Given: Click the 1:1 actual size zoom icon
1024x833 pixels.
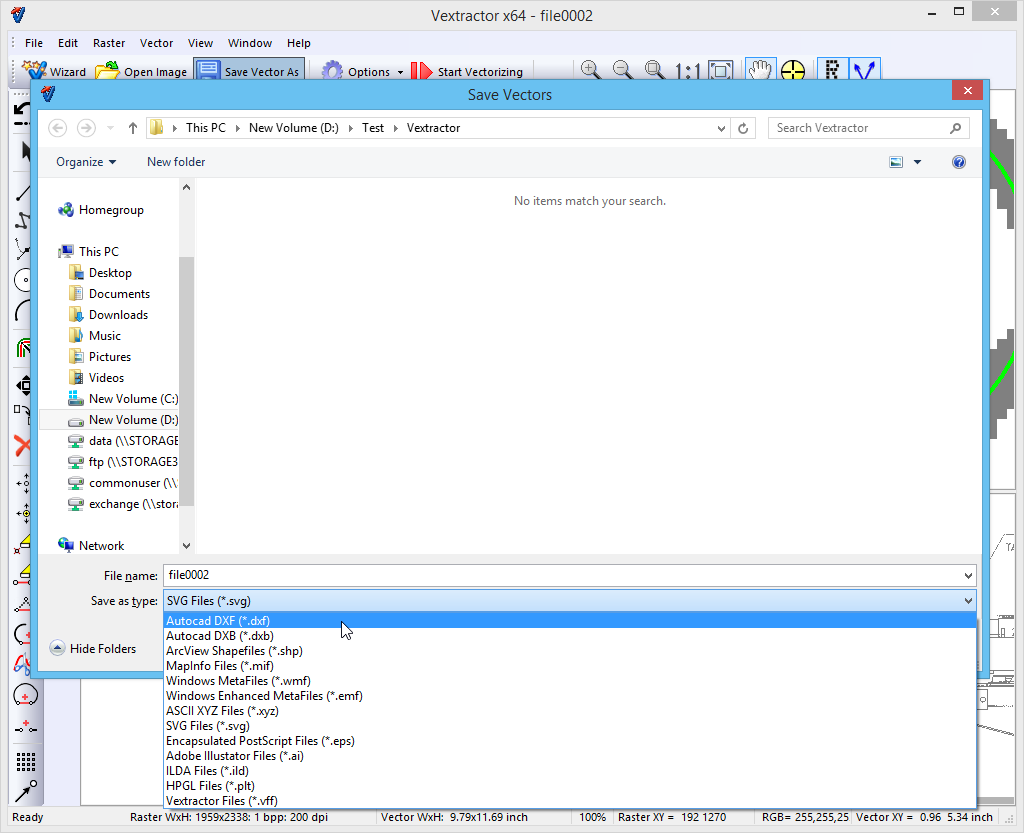Looking at the screenshot, I should (x=687, y=71).
